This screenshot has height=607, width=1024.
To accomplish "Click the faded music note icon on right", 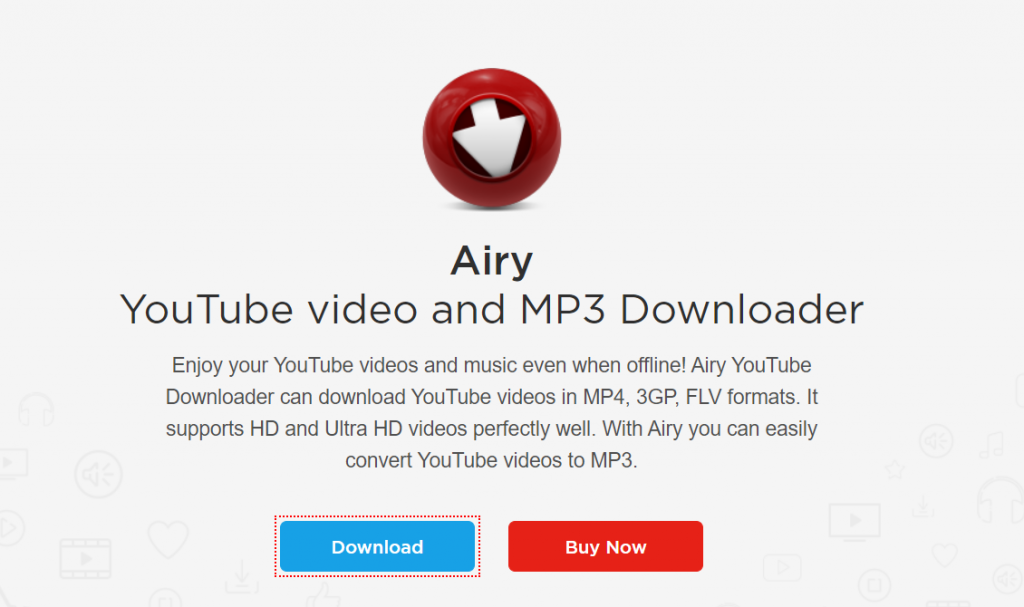I will pos(991,445).
